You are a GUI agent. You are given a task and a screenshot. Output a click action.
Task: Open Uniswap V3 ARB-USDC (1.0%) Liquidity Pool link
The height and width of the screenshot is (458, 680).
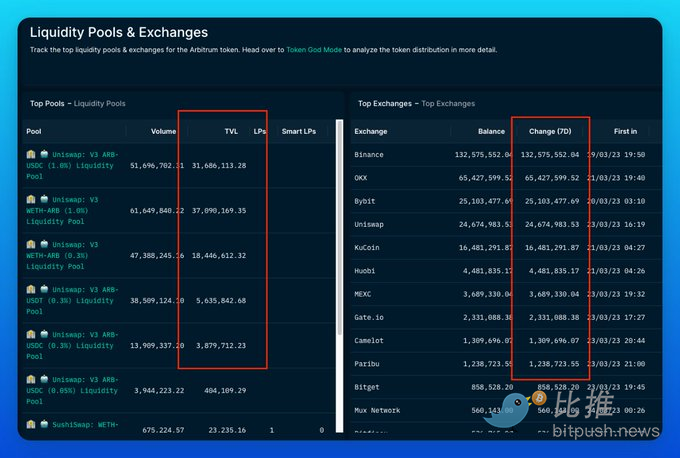click(72, 166)
